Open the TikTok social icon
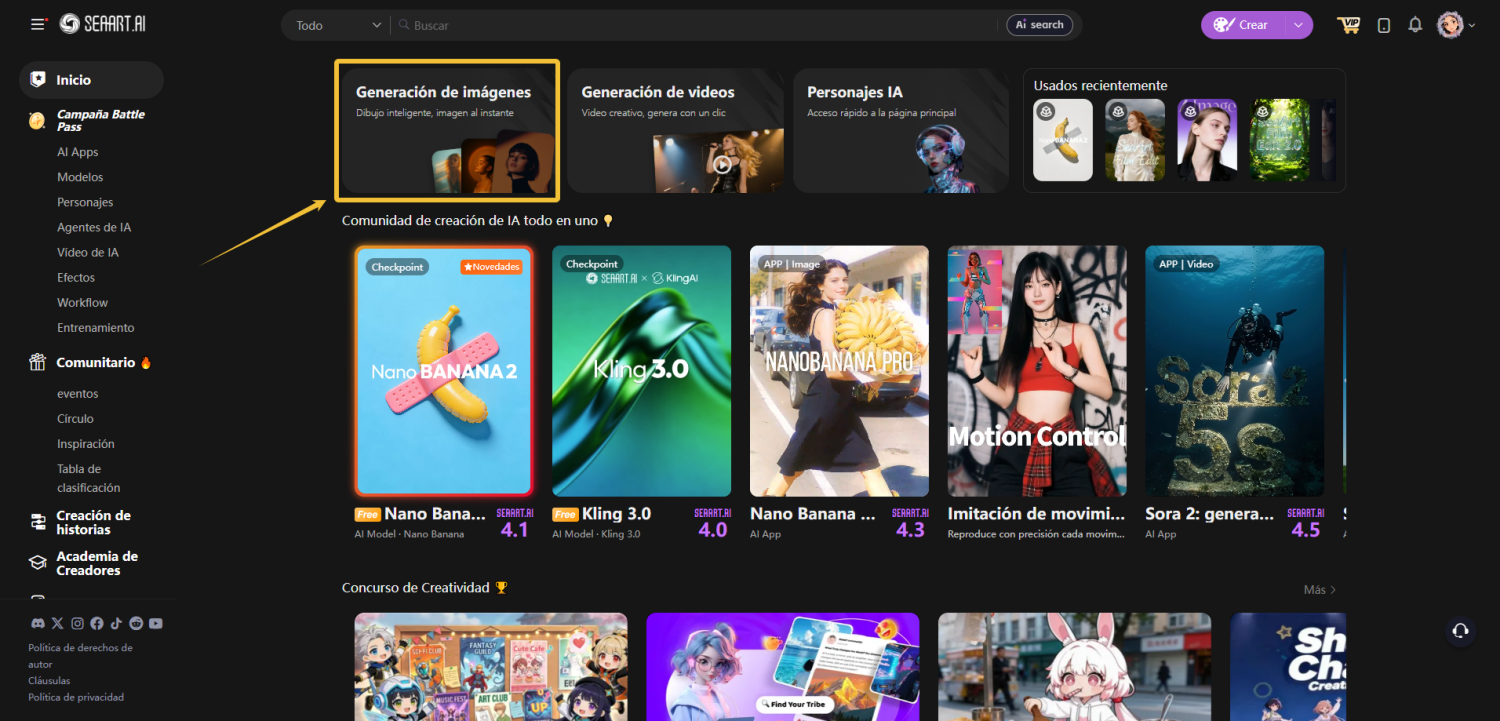 point(116,623)
